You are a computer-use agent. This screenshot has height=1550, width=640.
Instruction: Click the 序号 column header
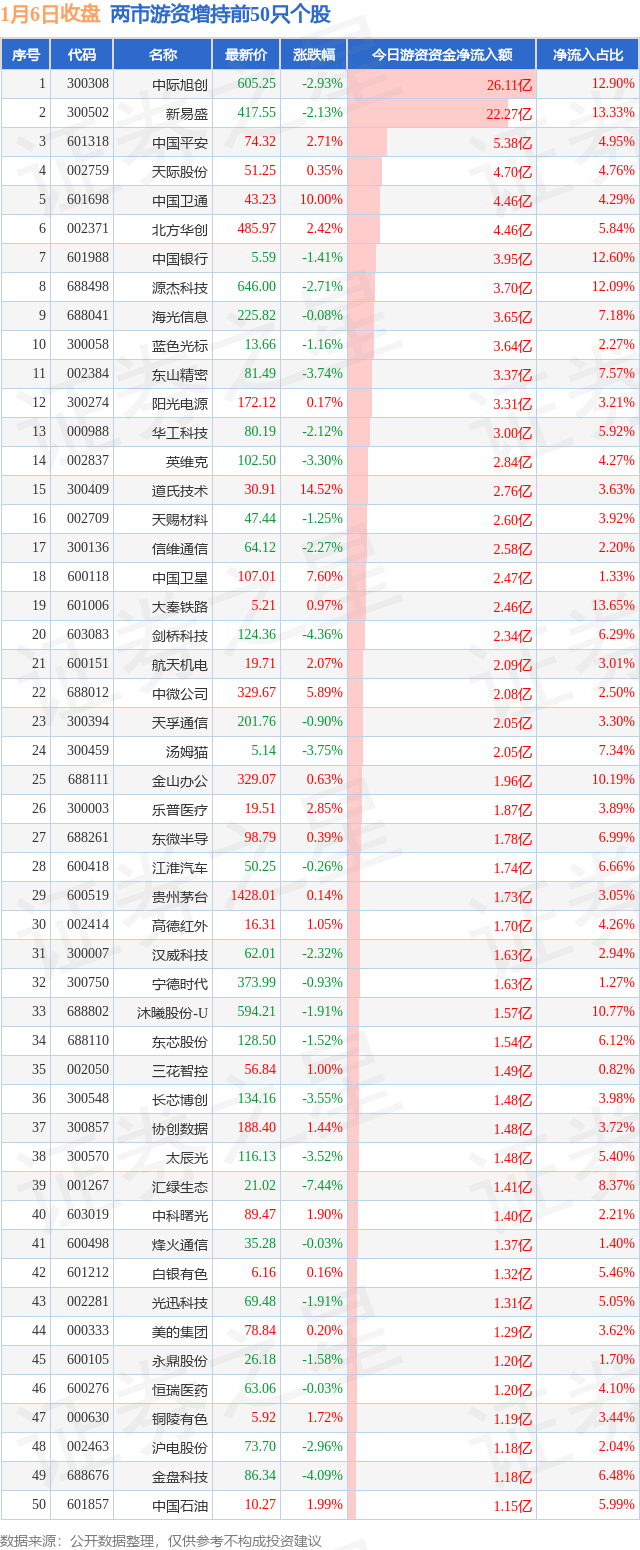[x=26, y=55]
